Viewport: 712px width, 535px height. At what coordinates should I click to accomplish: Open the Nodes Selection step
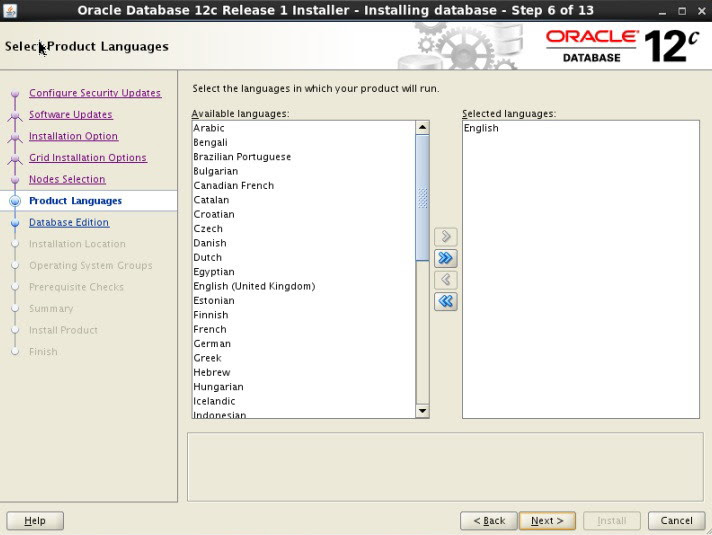pos(67,179)
